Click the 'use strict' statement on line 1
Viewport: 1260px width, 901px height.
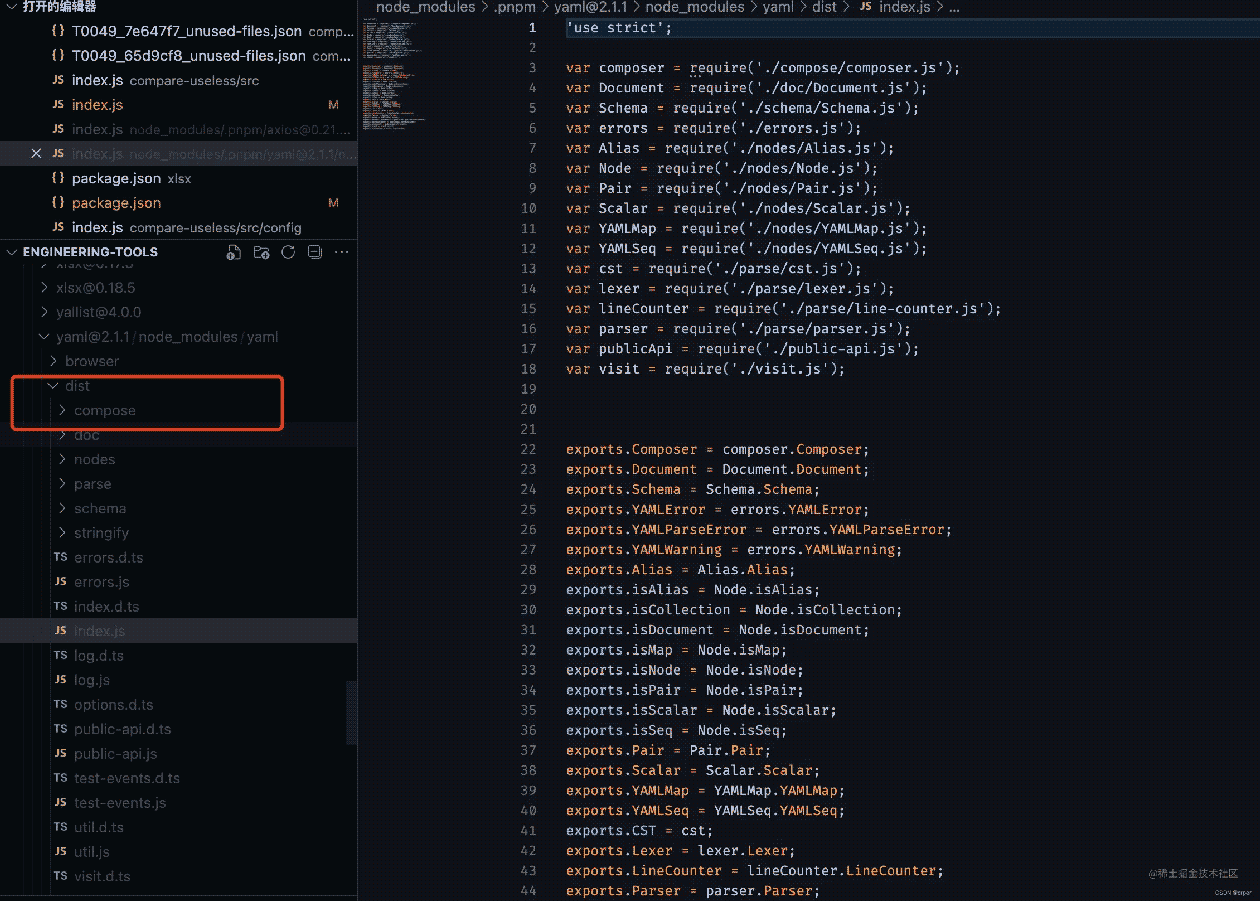tap(619, 28)
